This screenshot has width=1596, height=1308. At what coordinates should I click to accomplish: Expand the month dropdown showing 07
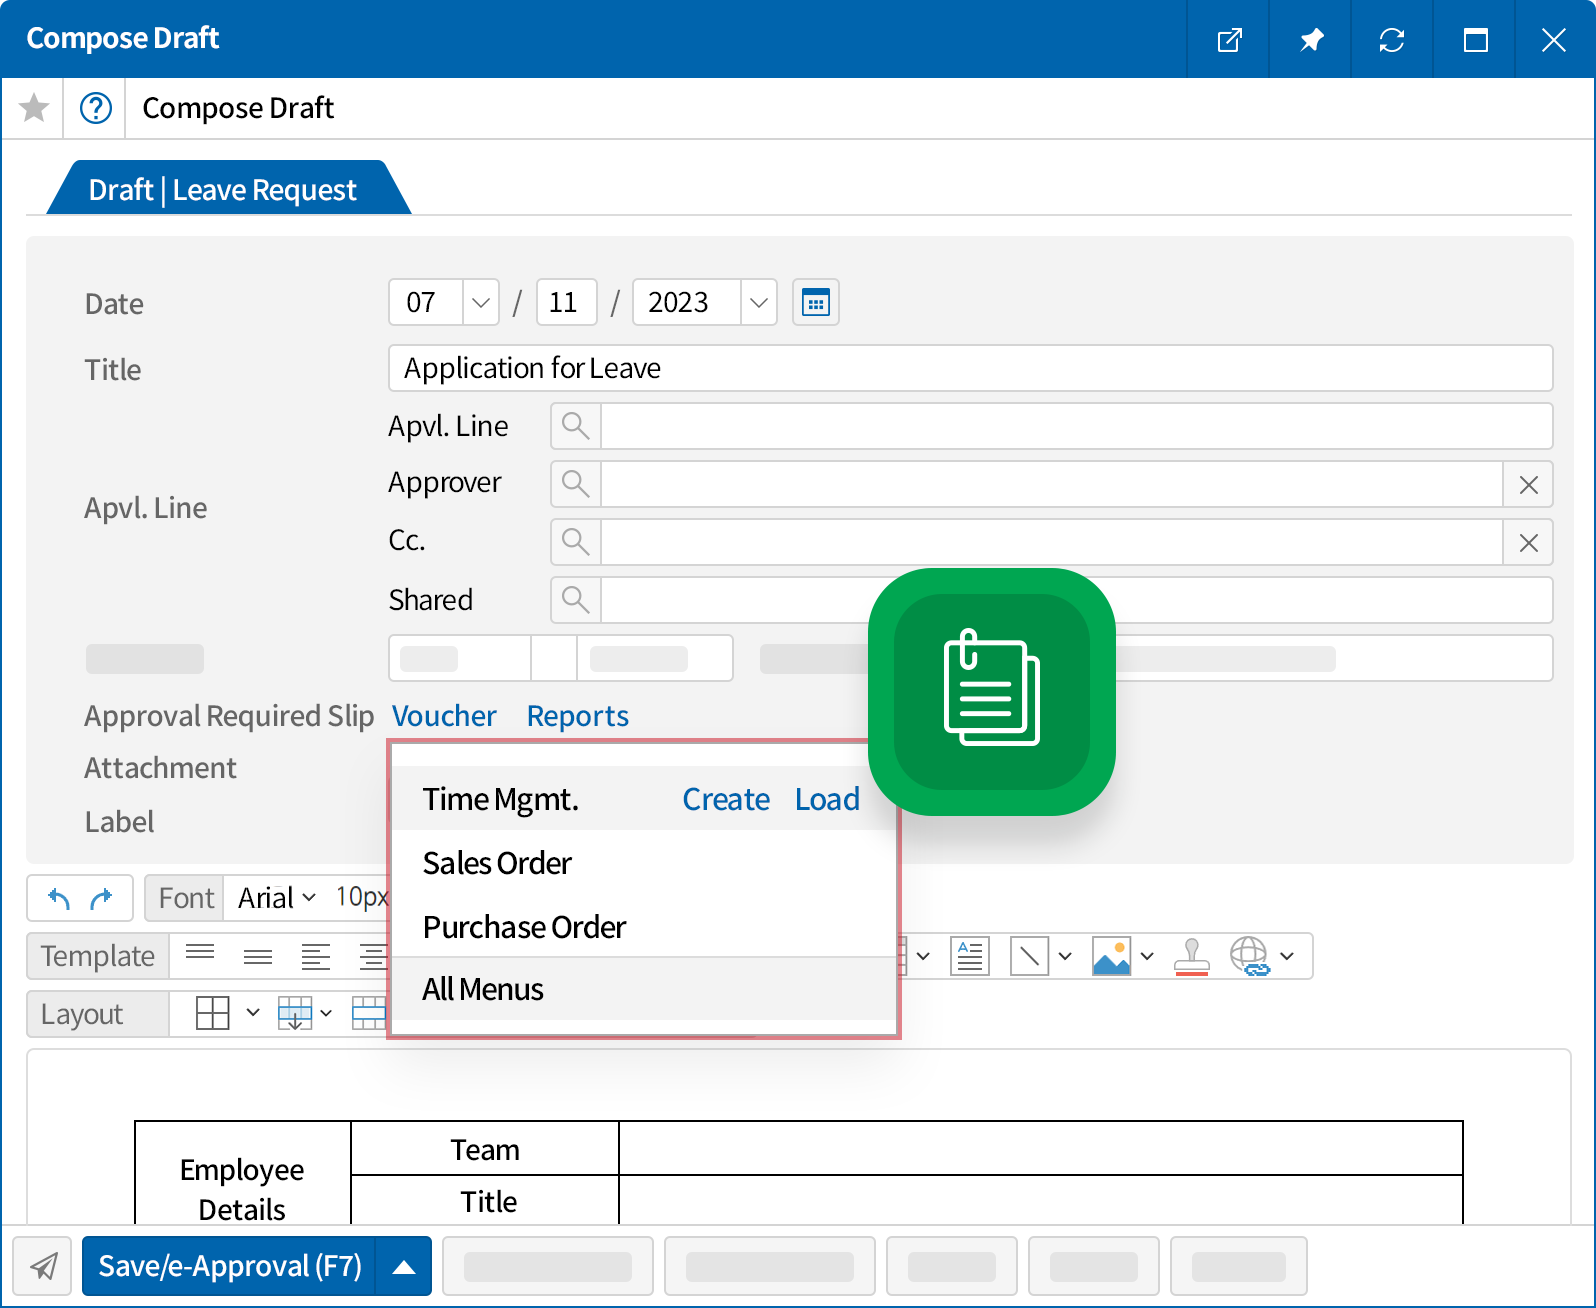480,303
